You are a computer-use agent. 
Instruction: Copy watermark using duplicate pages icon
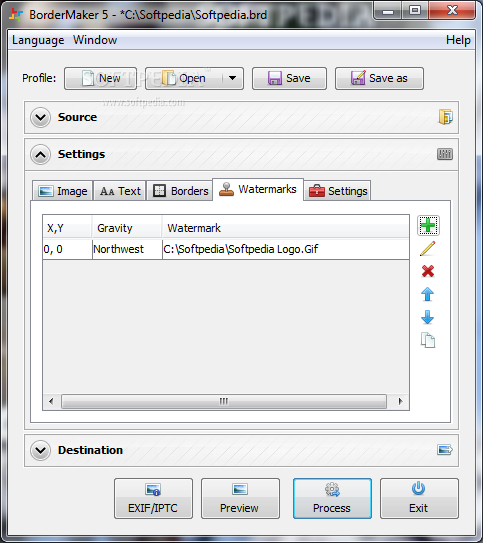(428, 340)
